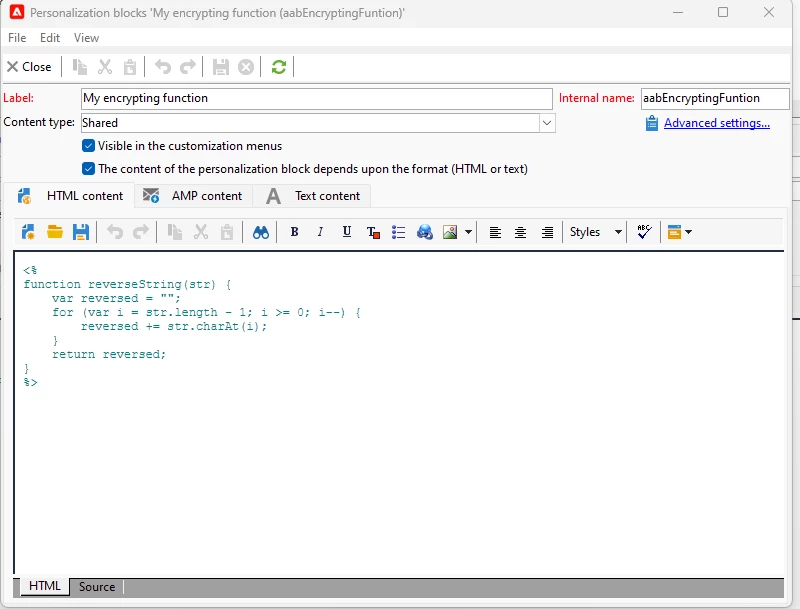Click the top toolbar undo arrow
The image size is (800, 609).
click(x=163, y=67)
